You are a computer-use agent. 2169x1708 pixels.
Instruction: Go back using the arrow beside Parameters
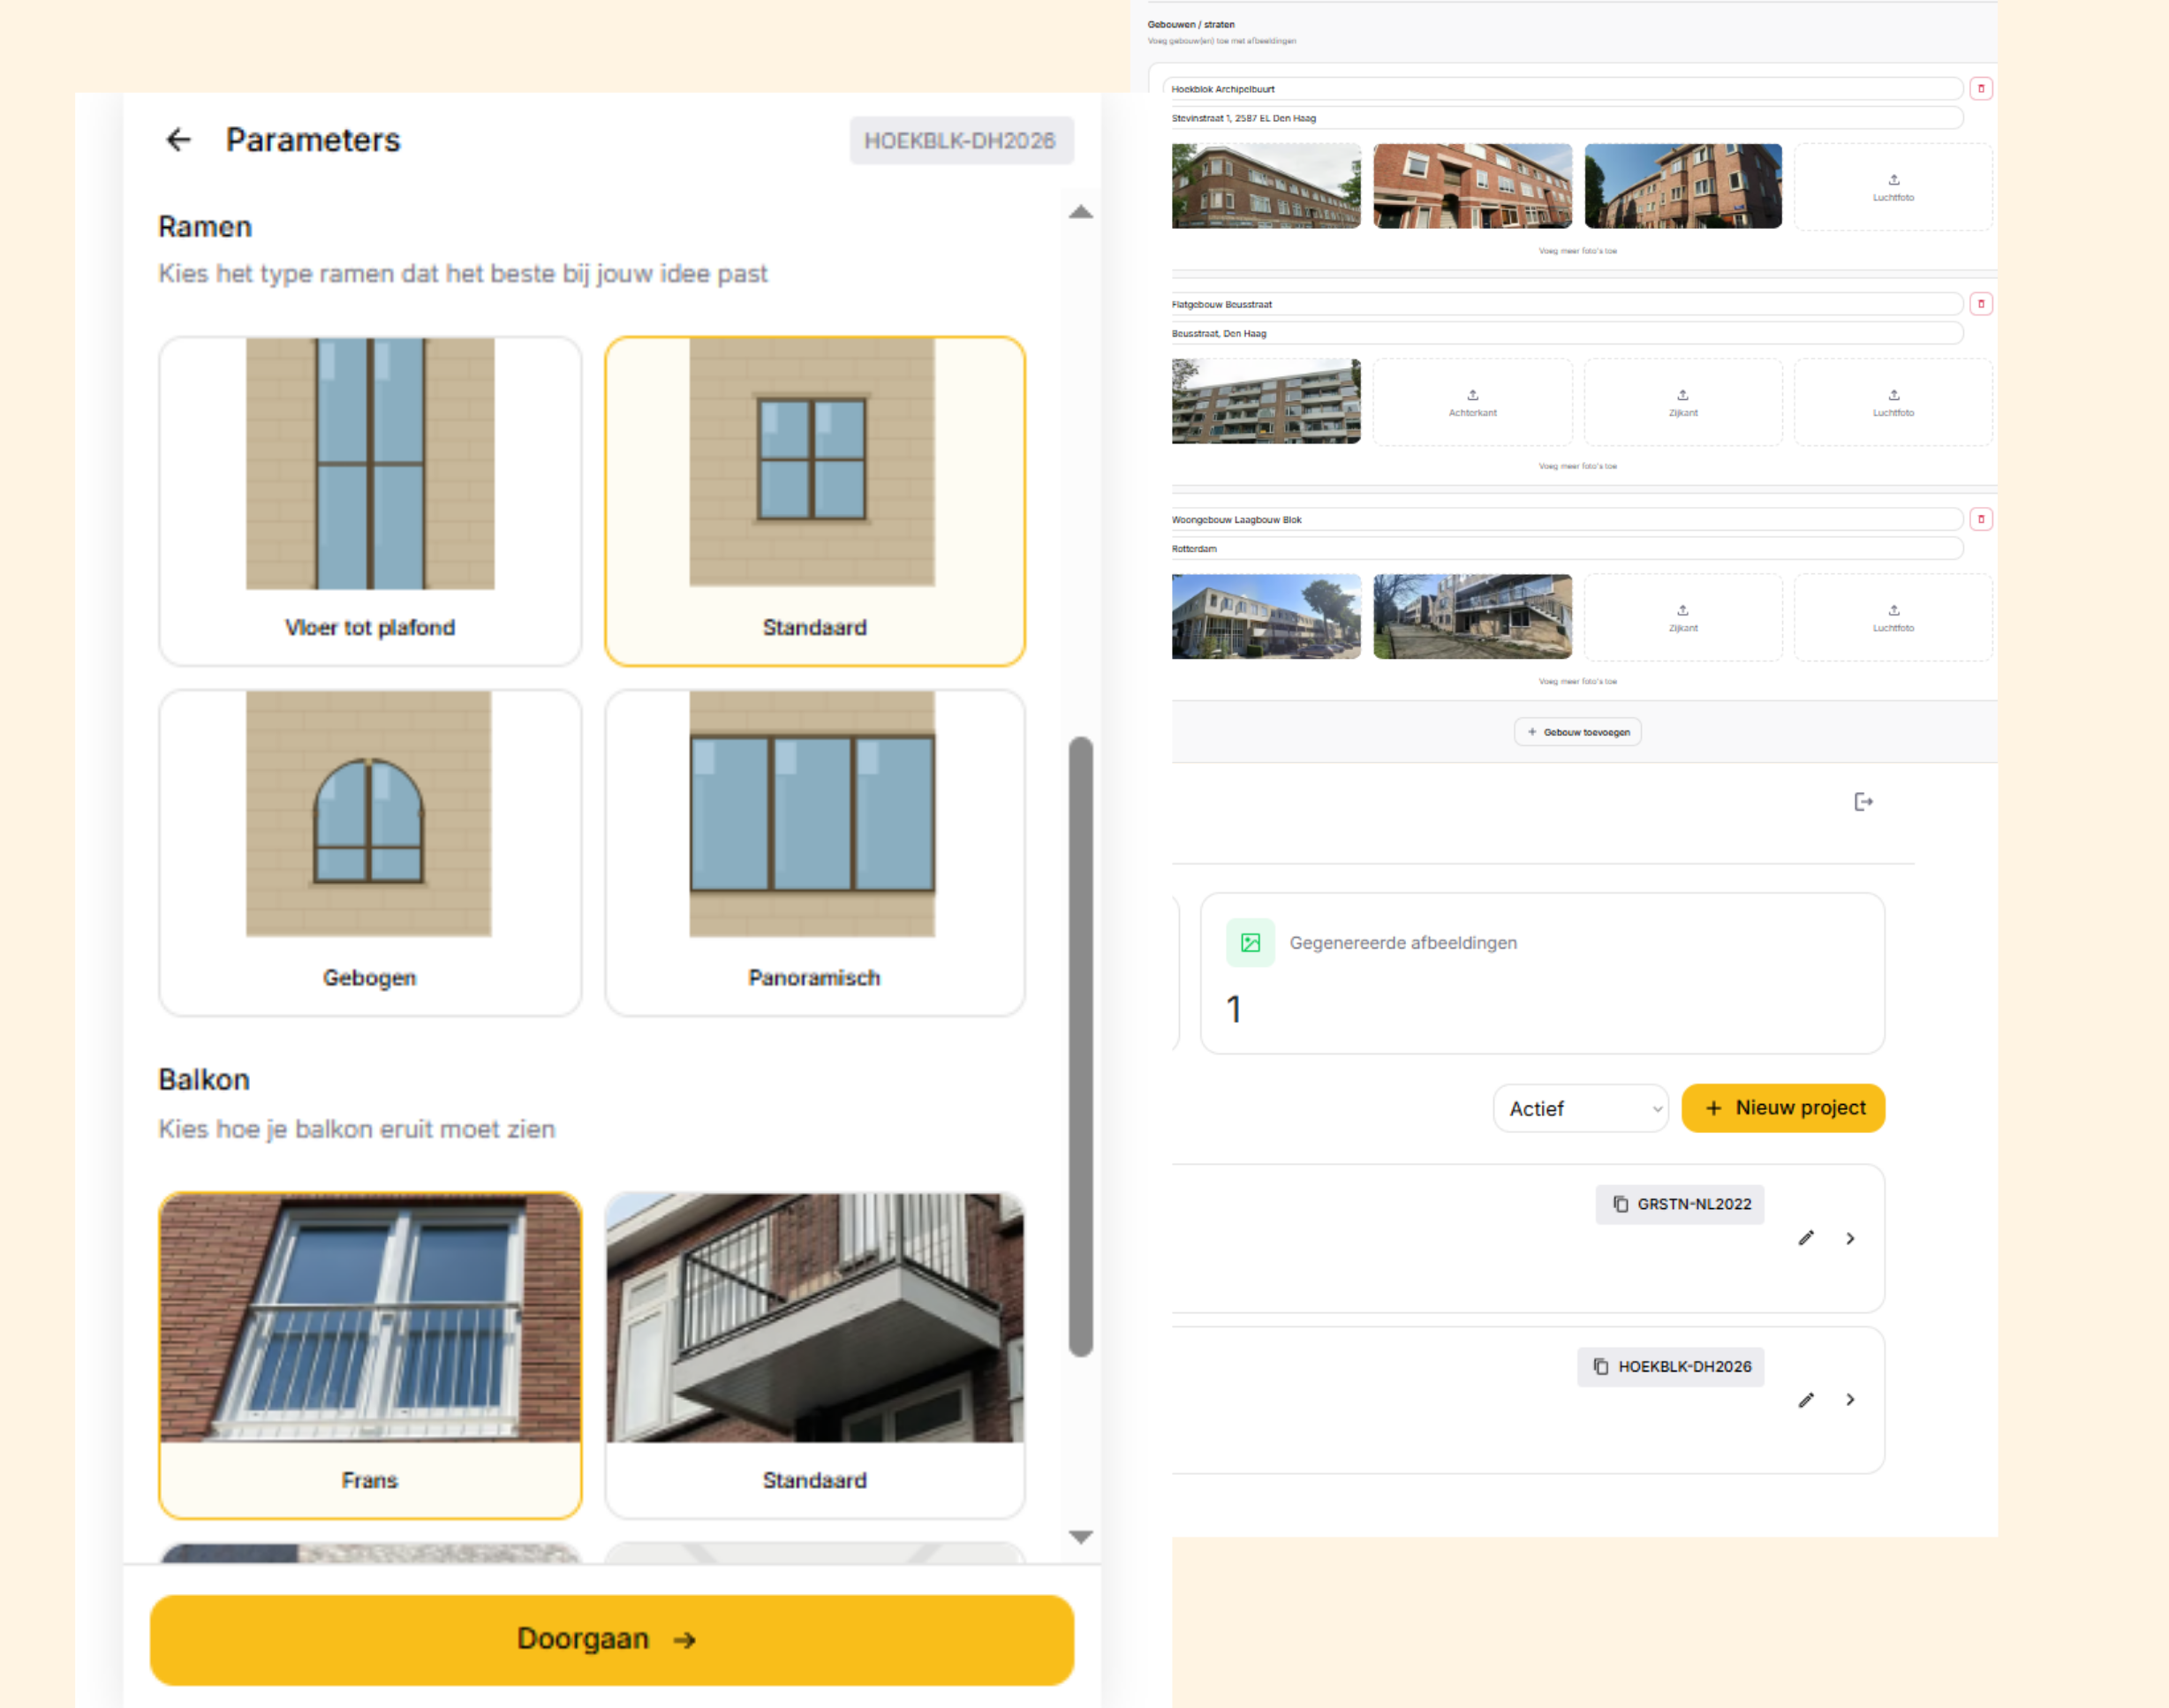coord(178,140)
